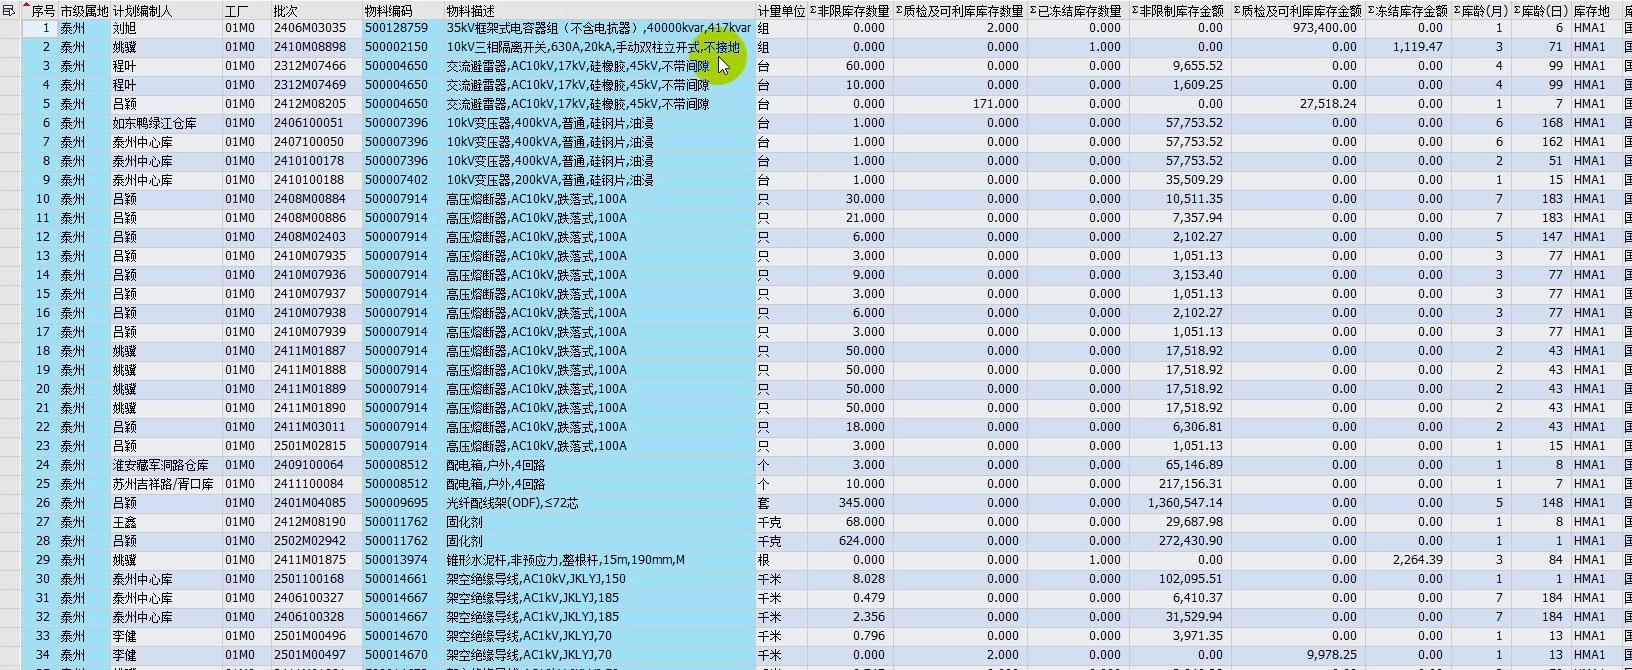Click the 批次 column header
1632x670 pixels.
[285, 11]
